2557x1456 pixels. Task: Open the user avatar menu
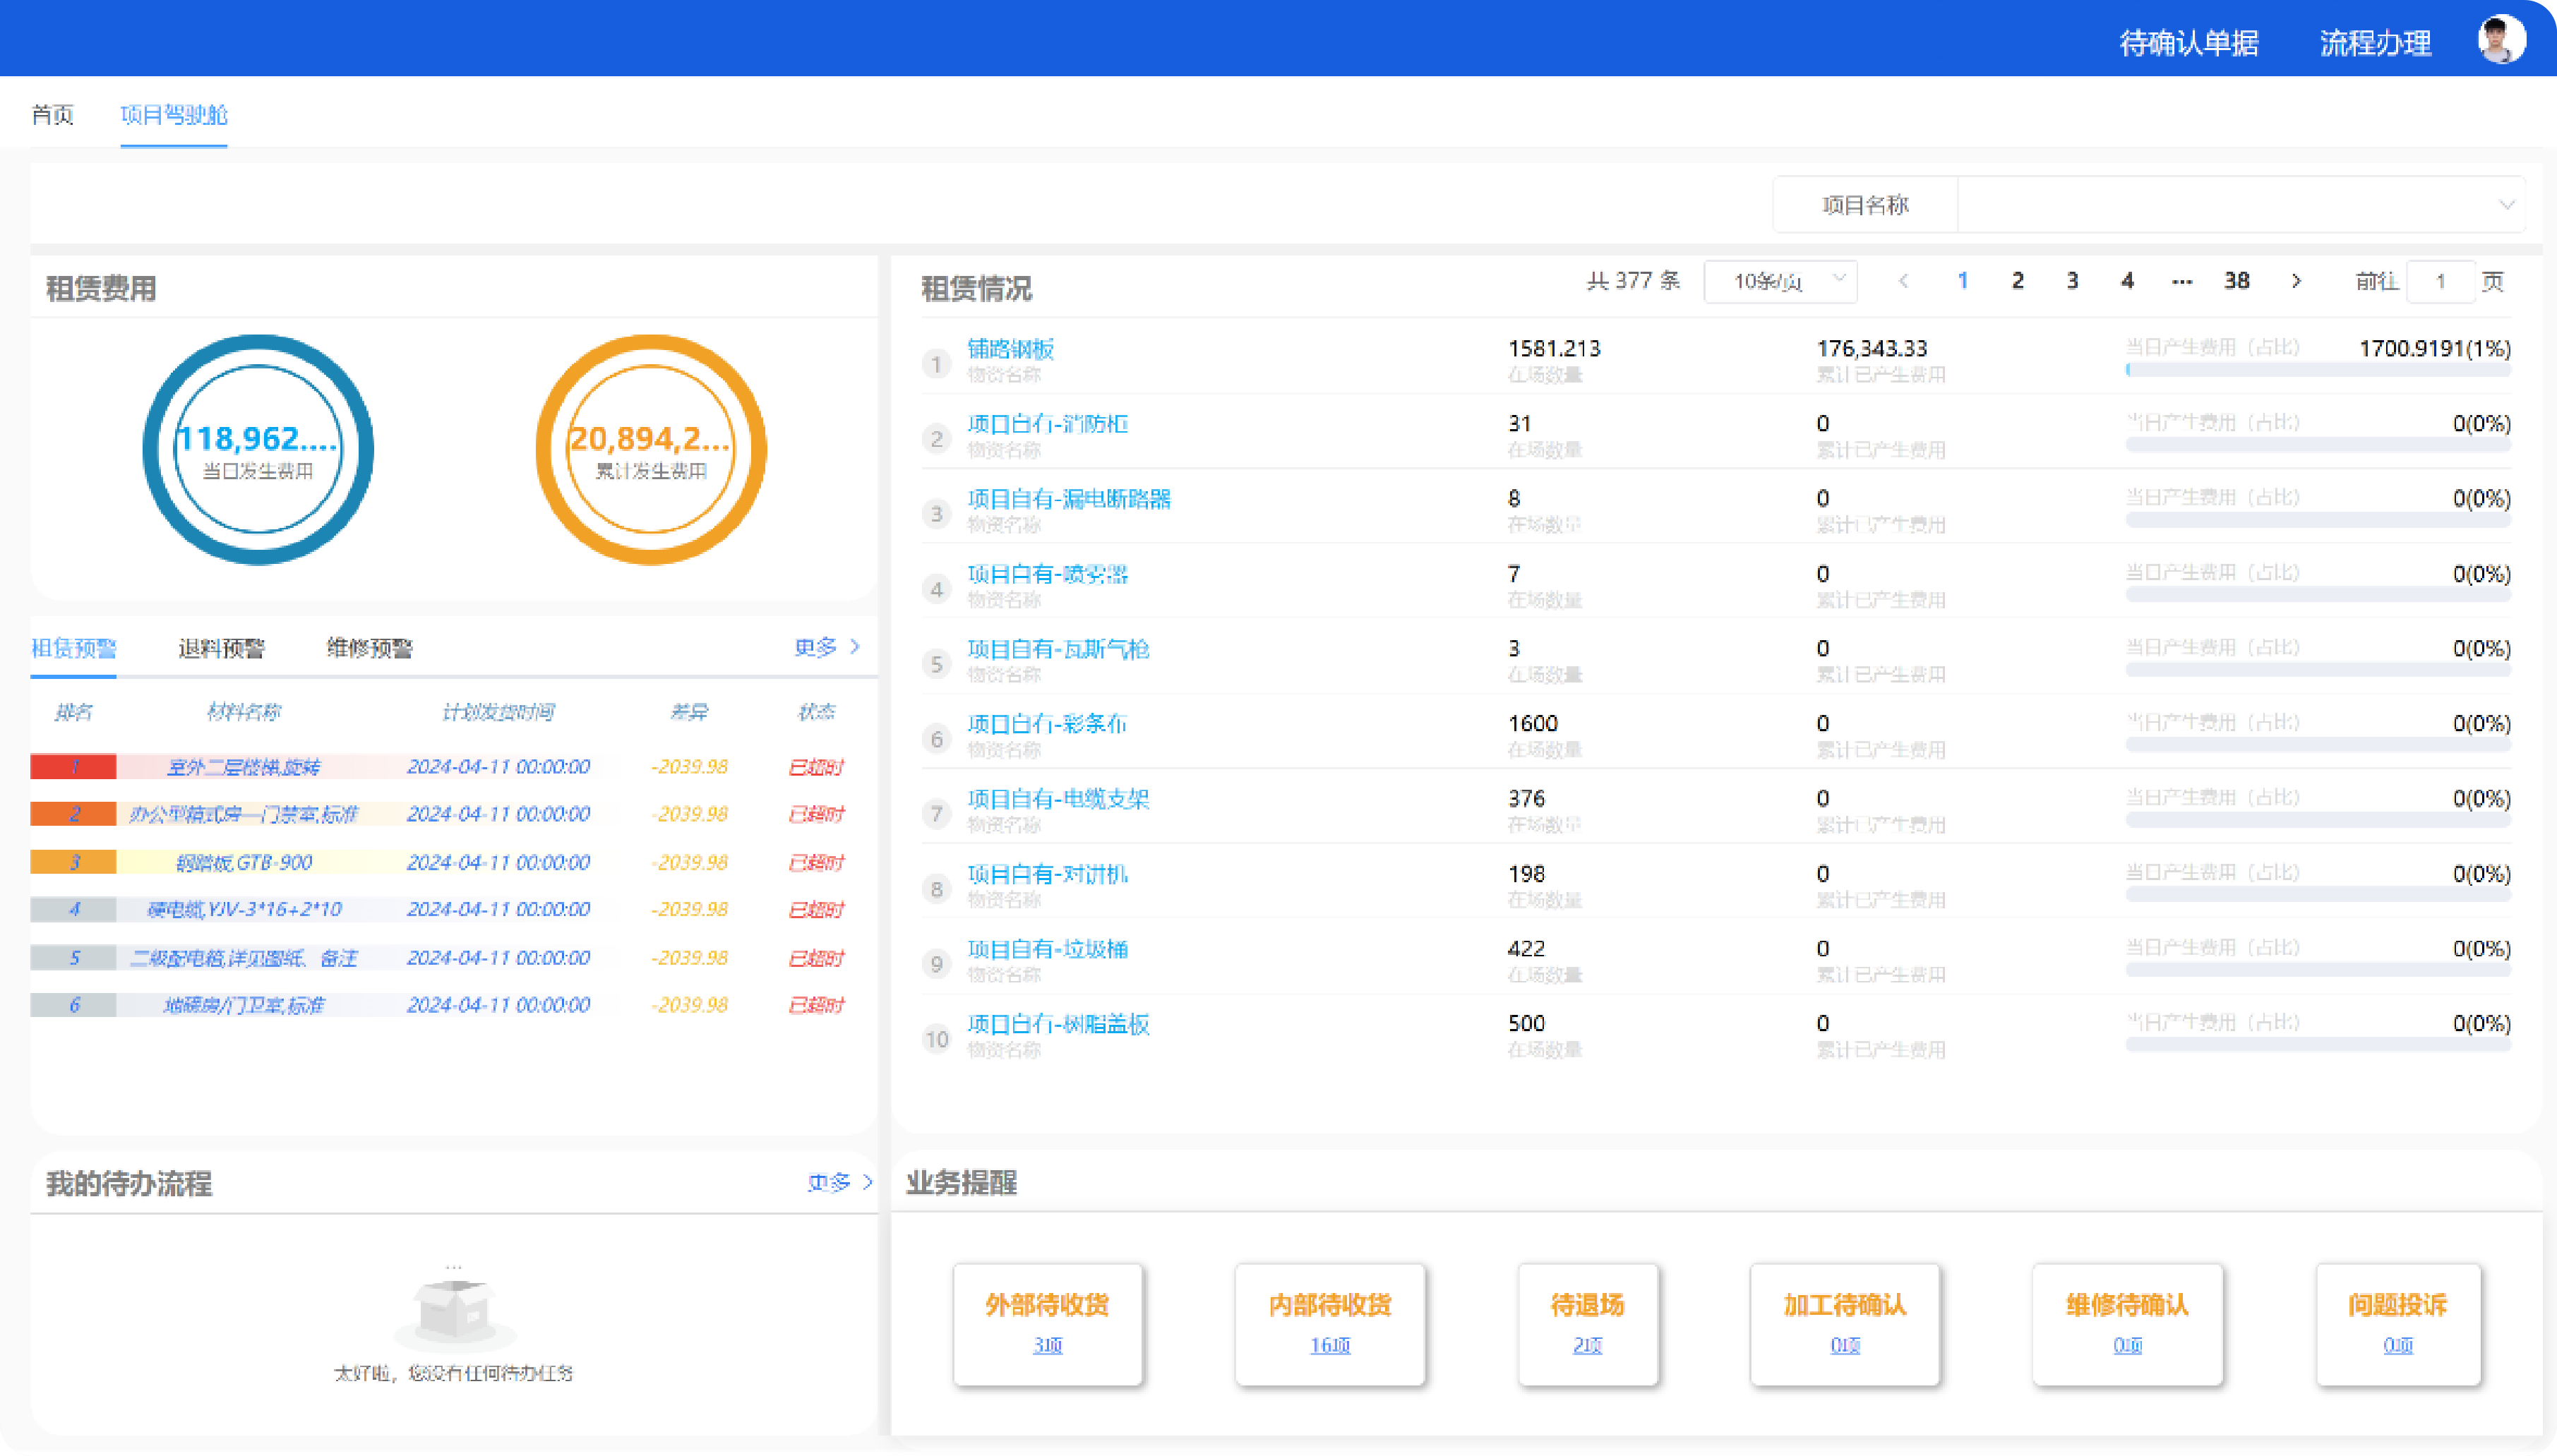pyautogui.click(x=2501, y=40)
